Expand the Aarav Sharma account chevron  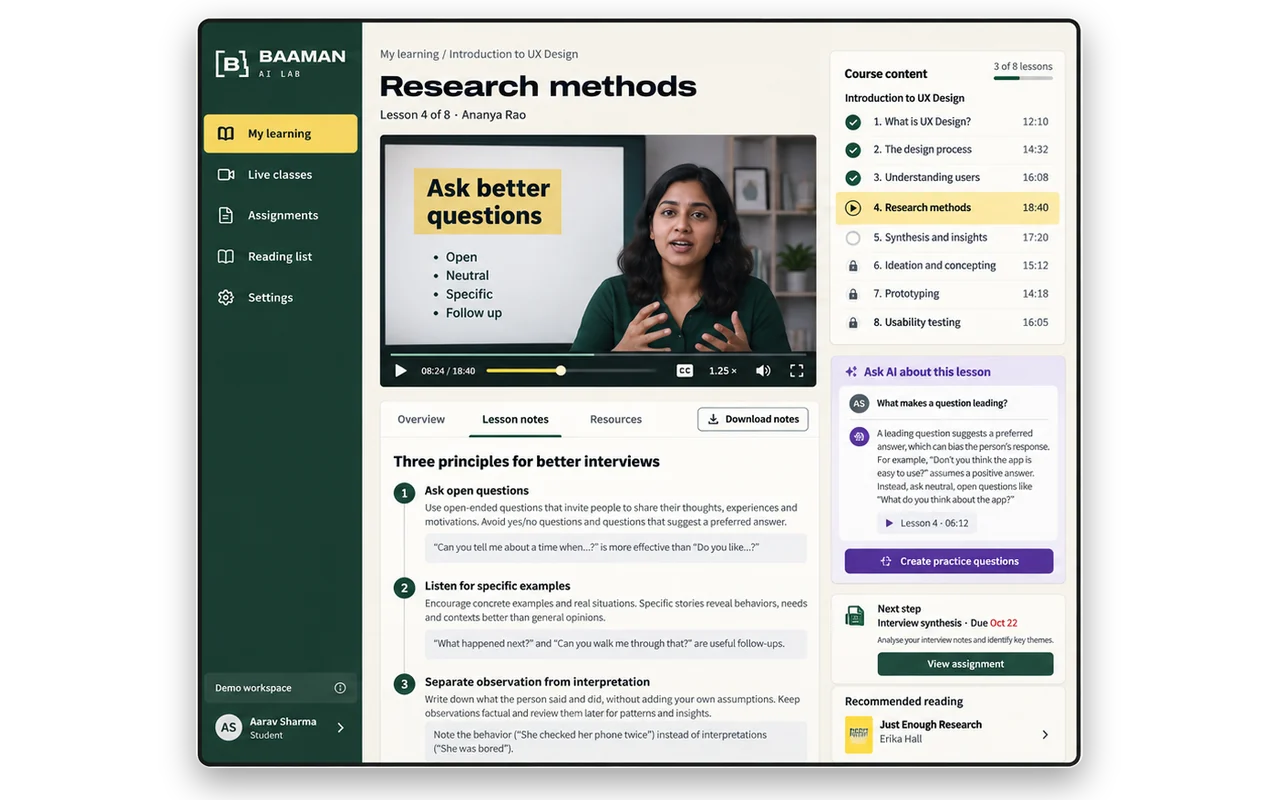coord(340,728)
